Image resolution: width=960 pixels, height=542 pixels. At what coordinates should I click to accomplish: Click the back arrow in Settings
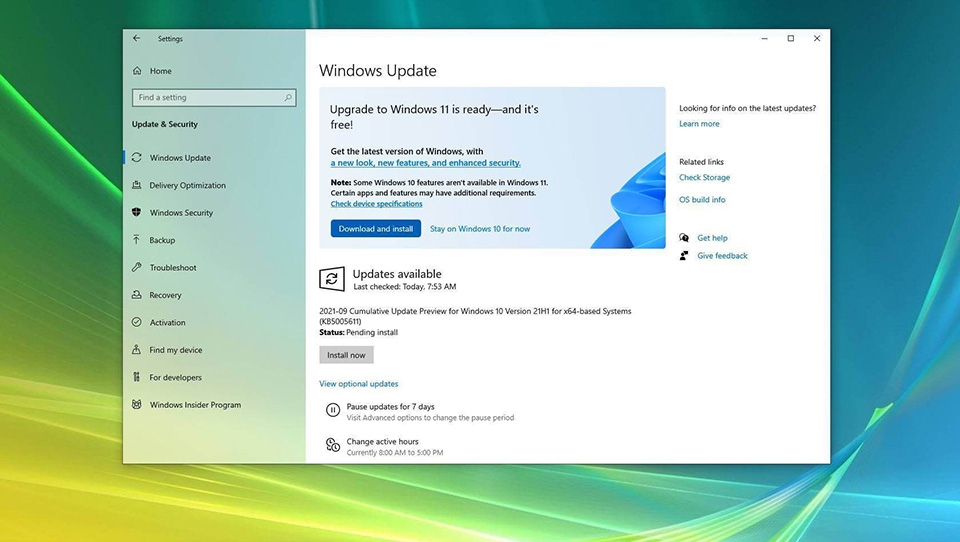click(x=137, y=38)
